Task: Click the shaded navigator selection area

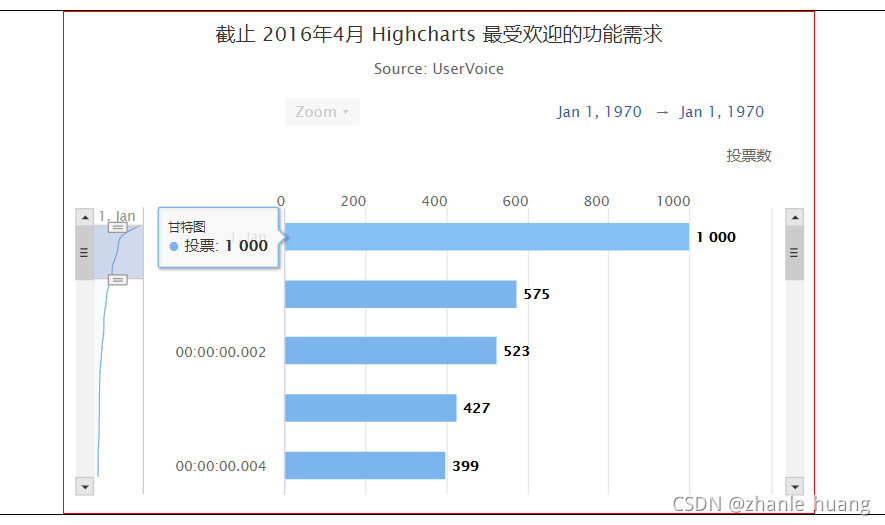Action: tap(119, 252)
